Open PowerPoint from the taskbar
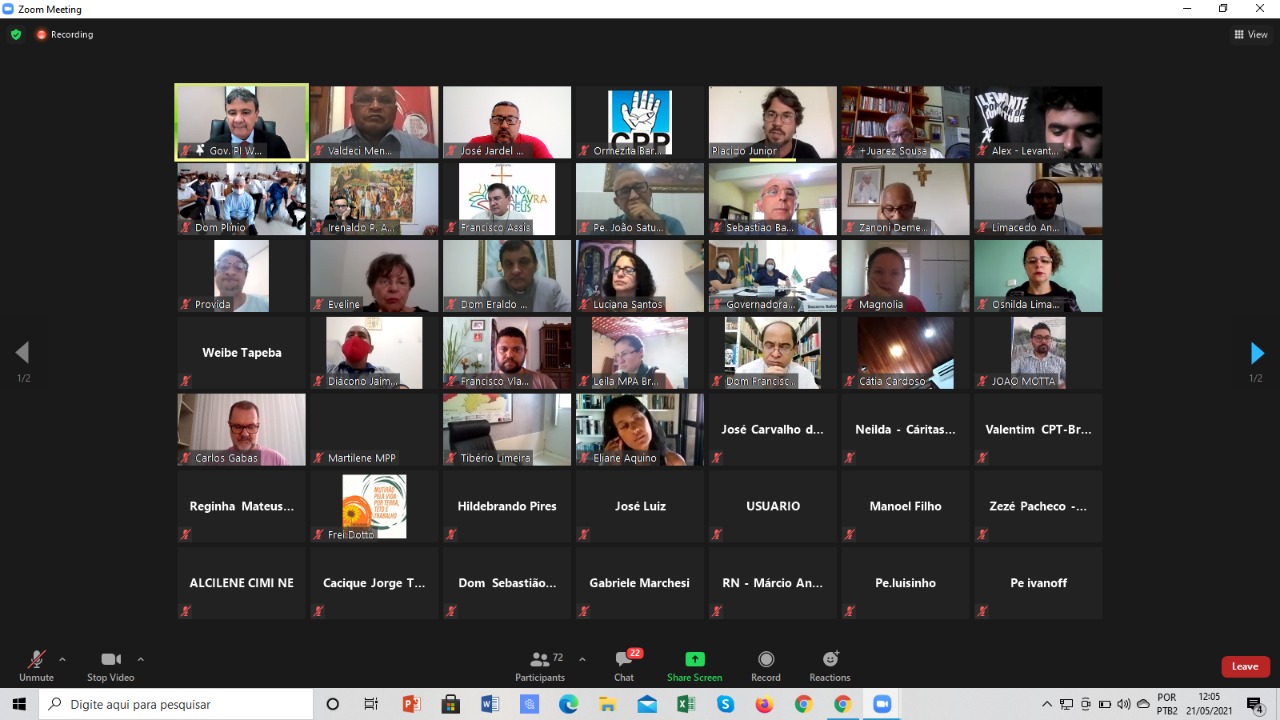The image size is (1280, 720). pos(411,704)
